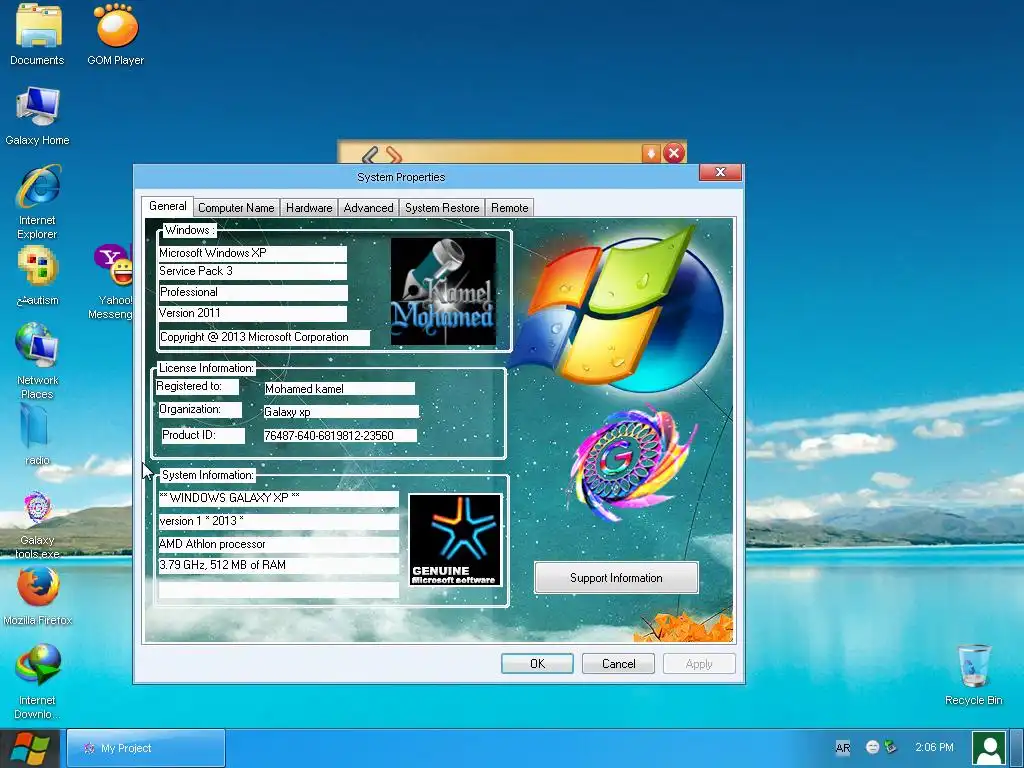The image size is (1024, 768).
Task: Click My Project taskbar button
Action: pos(146,748)
